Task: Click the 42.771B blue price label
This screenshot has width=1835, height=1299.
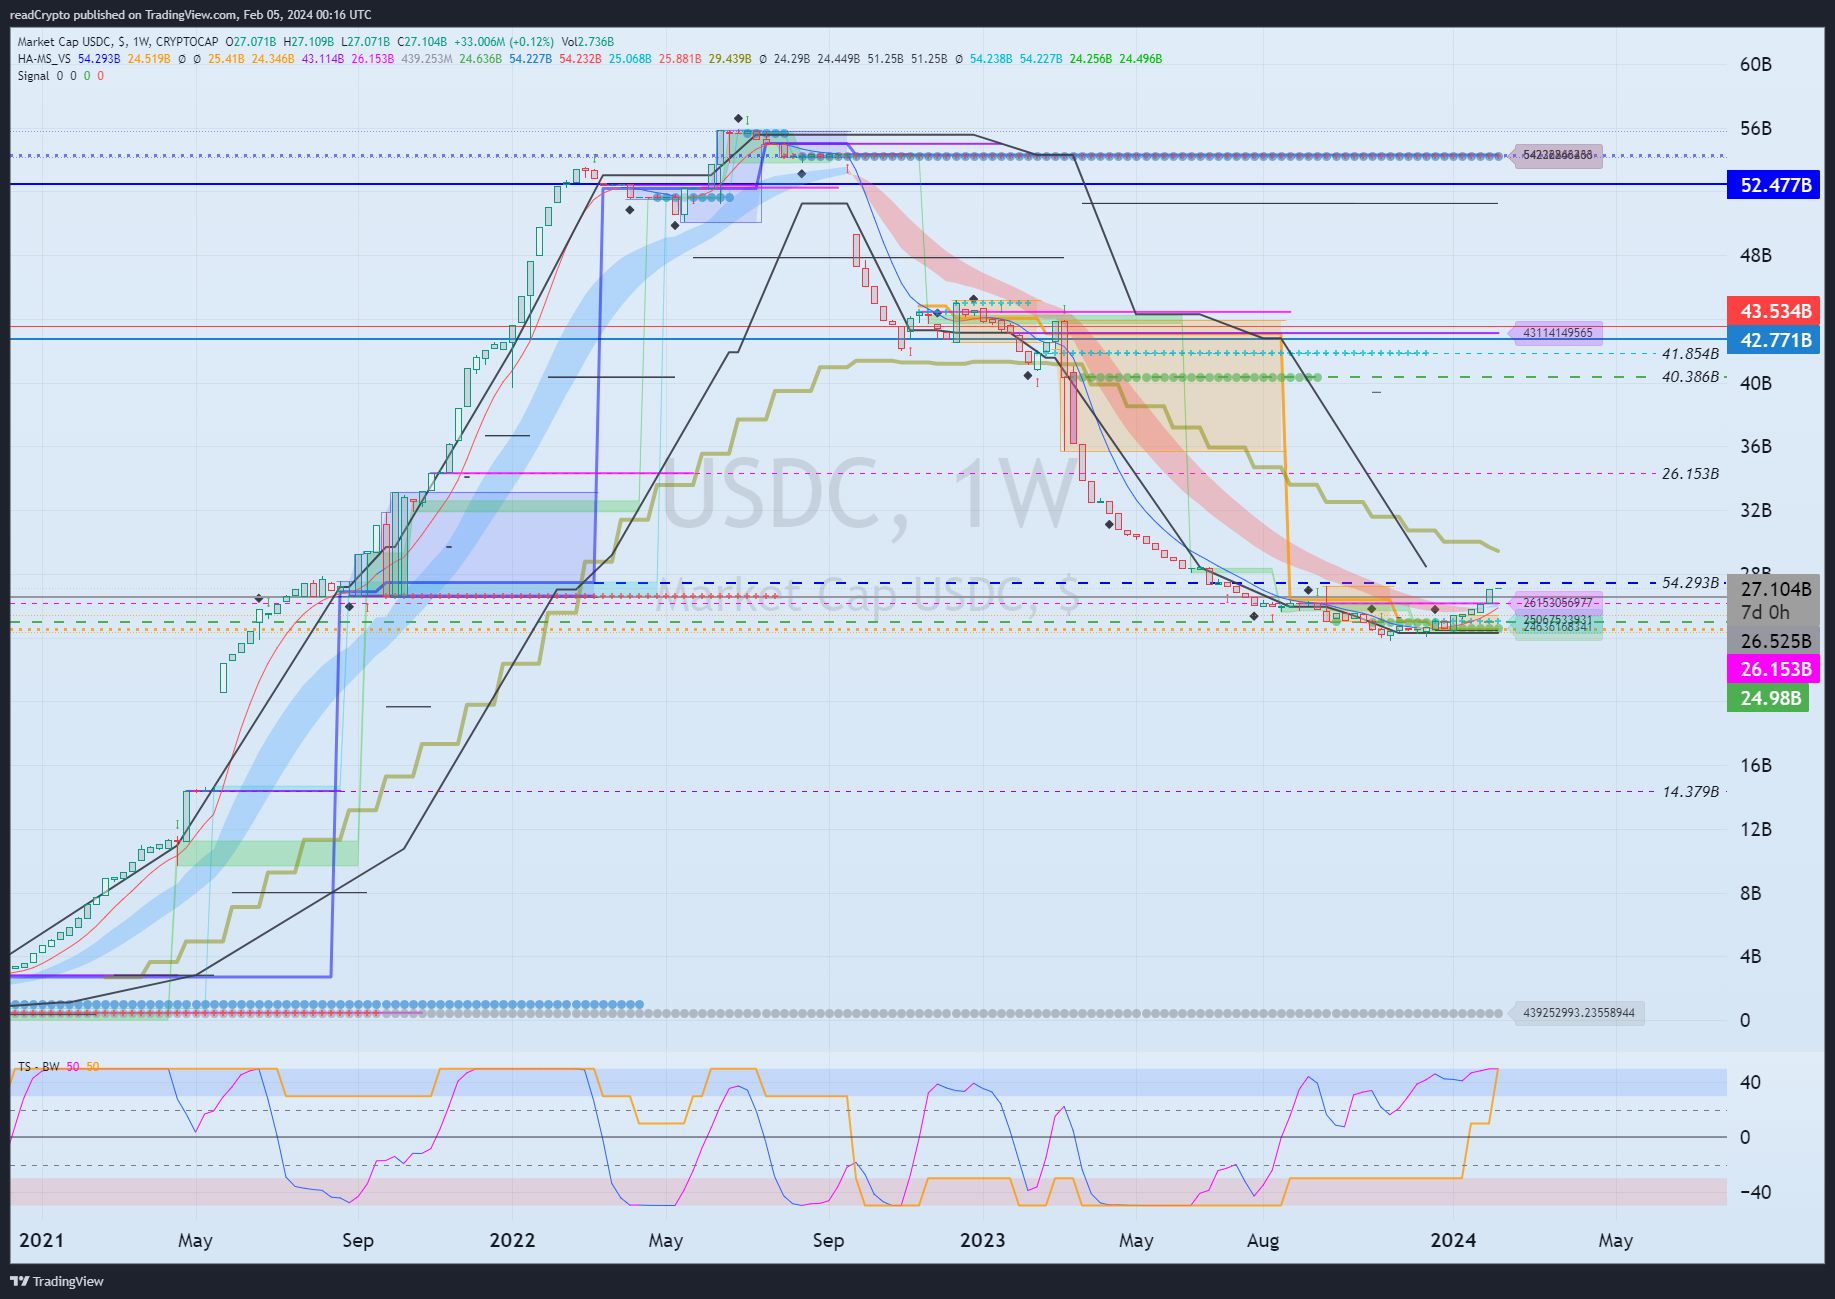Action: click(x=1773, y=340)
